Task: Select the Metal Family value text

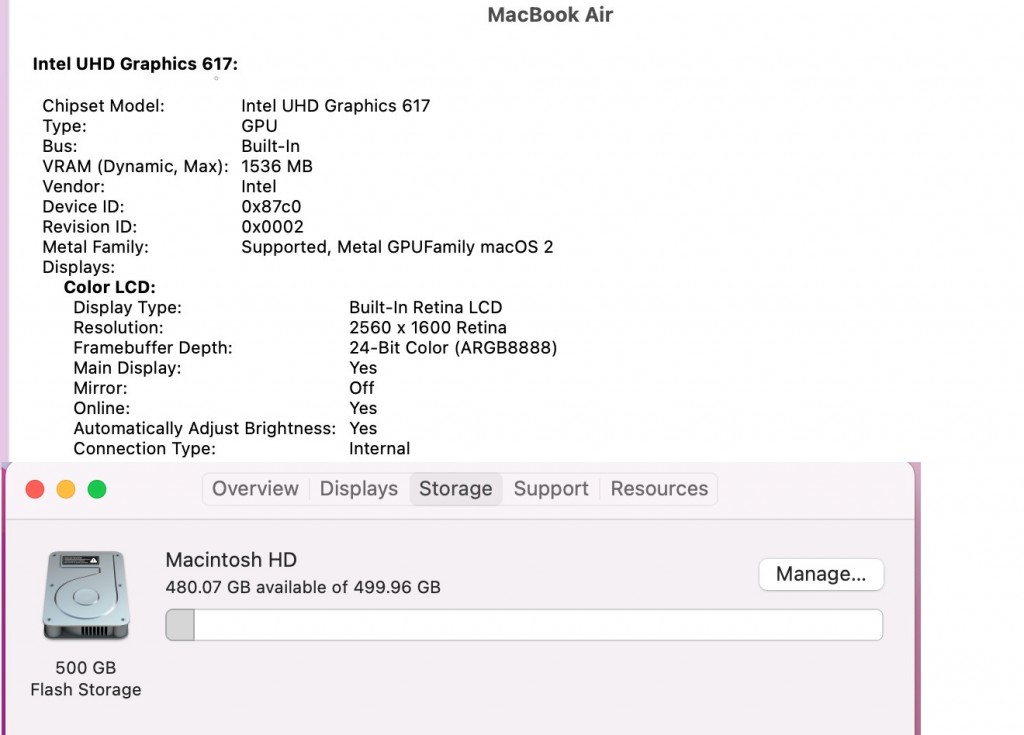Action: (x=397, y=247)
